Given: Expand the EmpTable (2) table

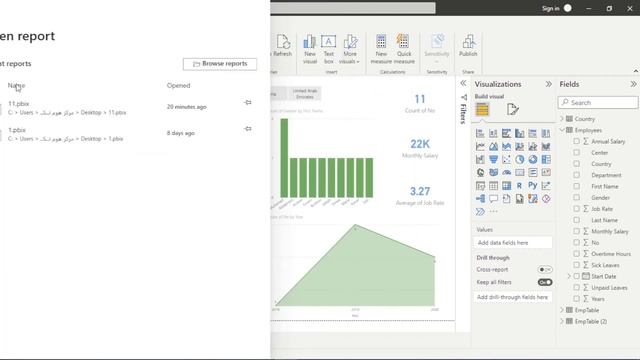Looking at the screenshot, I should [x=562, y=321].
